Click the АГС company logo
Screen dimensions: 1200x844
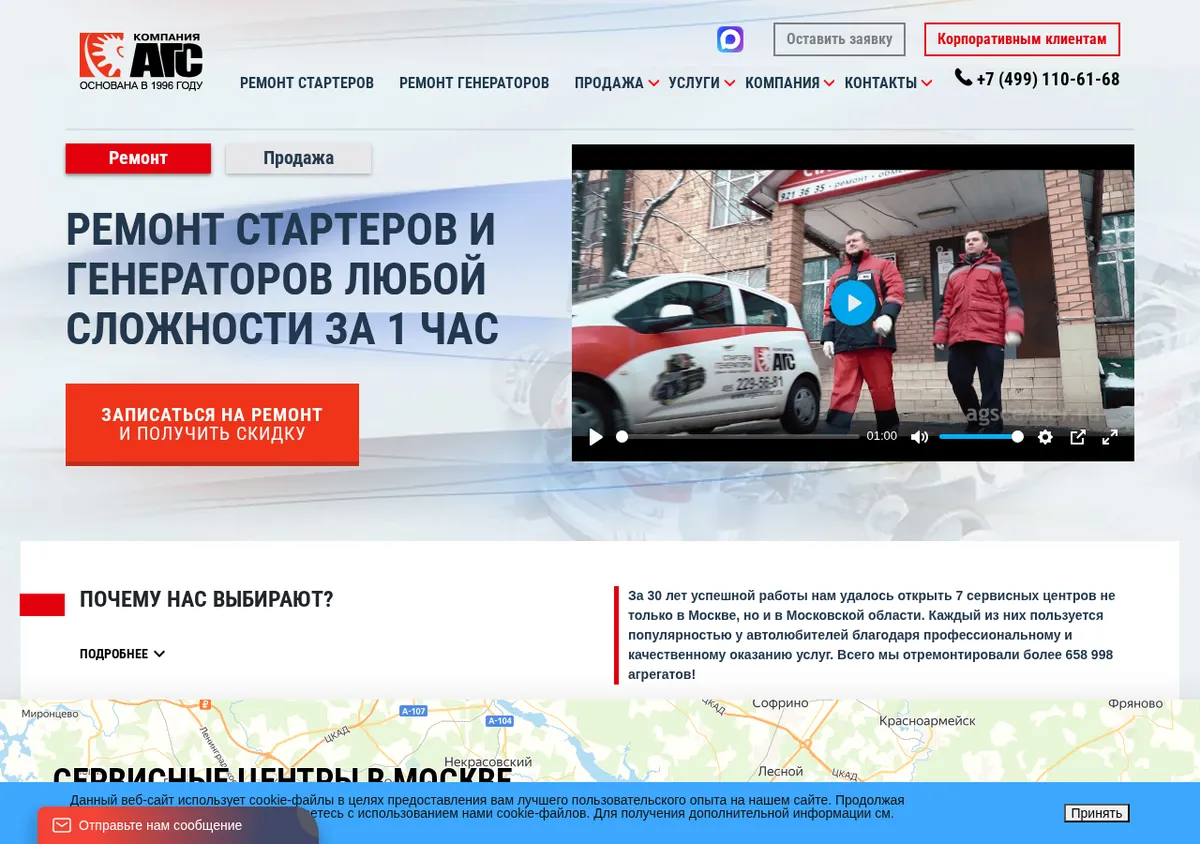[141, 61]
